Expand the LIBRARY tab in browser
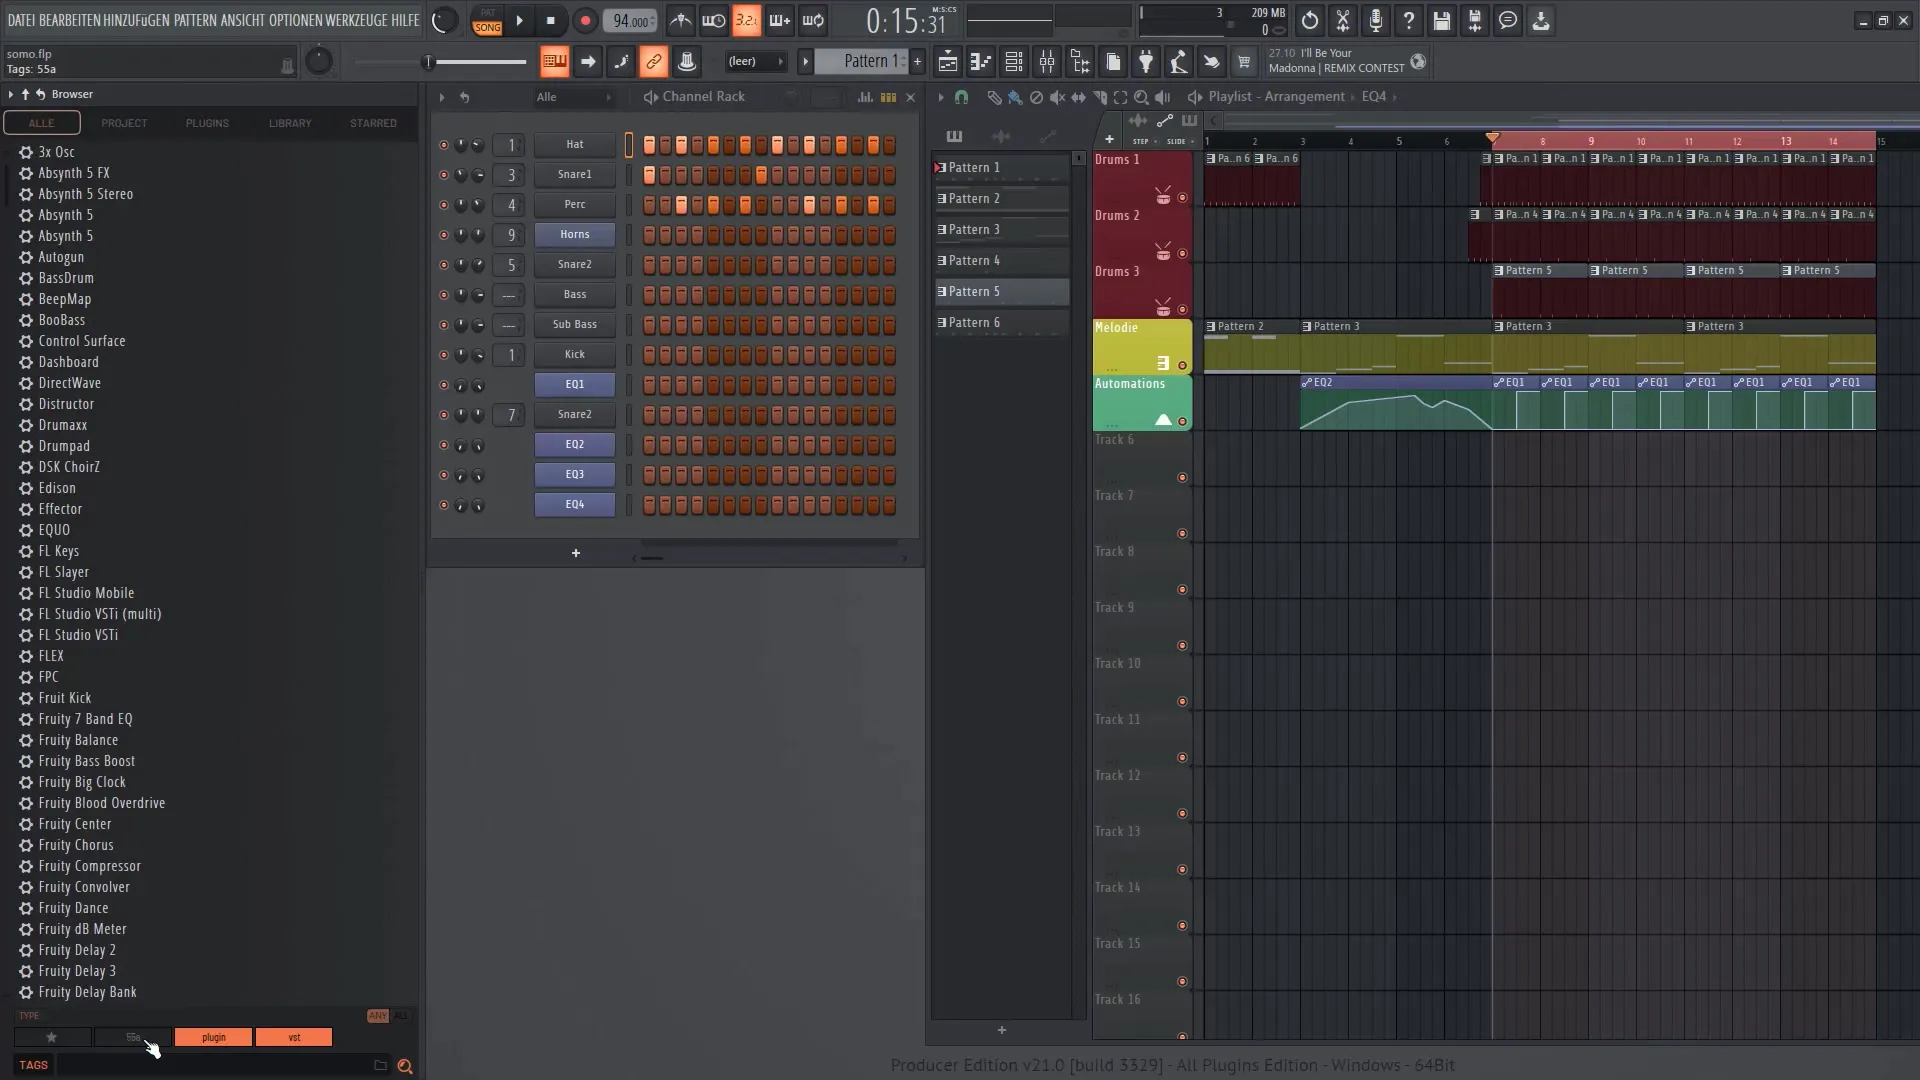The width and height of the screenshot is (1920, 1080). (x=290, y=121)
